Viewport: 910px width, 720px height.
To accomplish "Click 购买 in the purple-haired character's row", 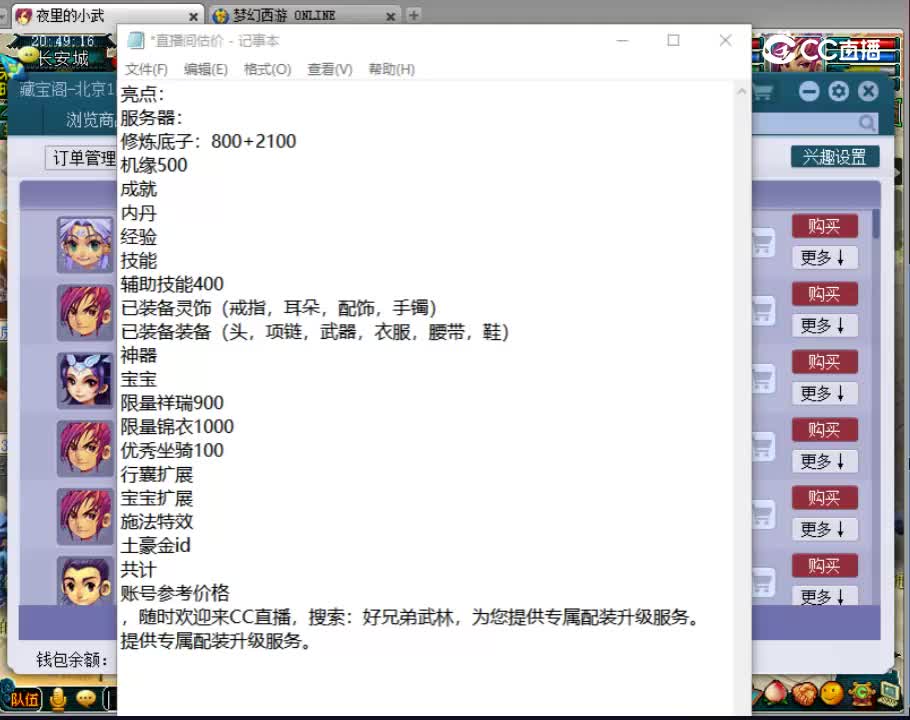I will 825,226.
